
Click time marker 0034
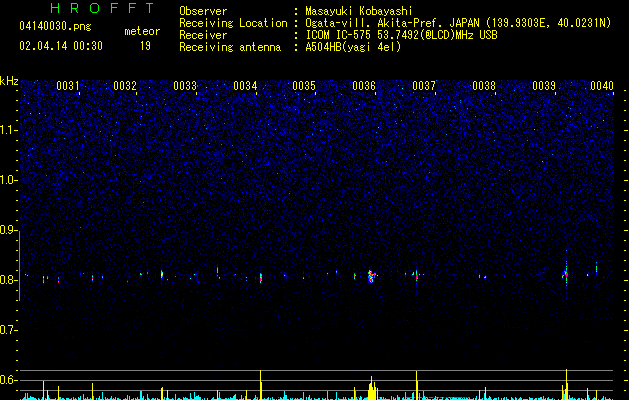pyautogui.click(x=245, y=86)
